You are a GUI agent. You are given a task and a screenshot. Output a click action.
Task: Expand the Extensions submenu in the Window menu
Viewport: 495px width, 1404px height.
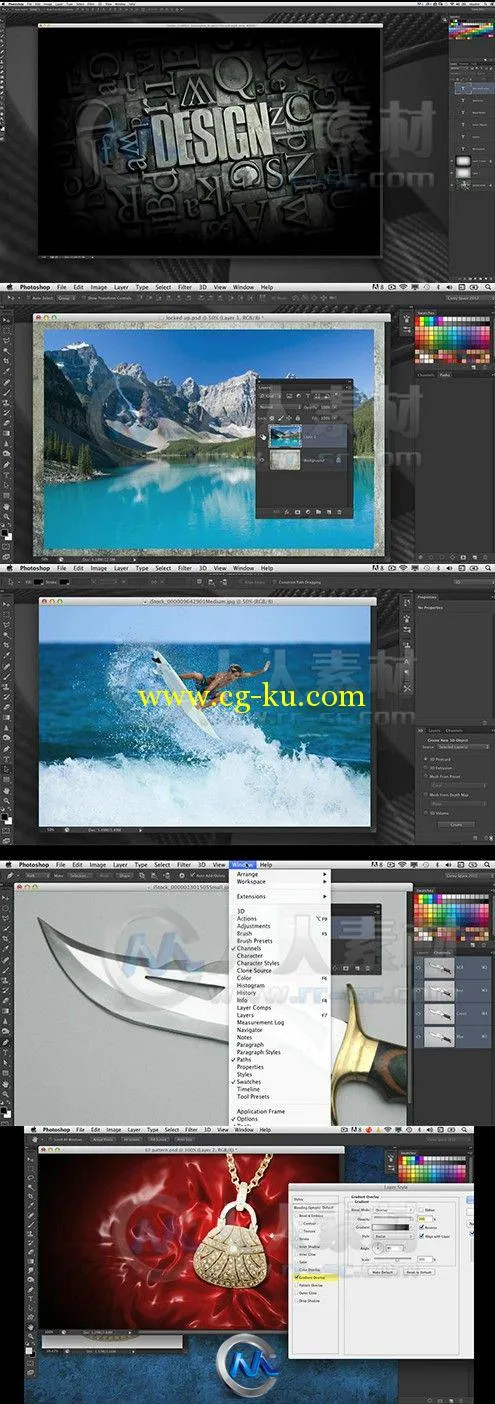click(x=280, y=896)
